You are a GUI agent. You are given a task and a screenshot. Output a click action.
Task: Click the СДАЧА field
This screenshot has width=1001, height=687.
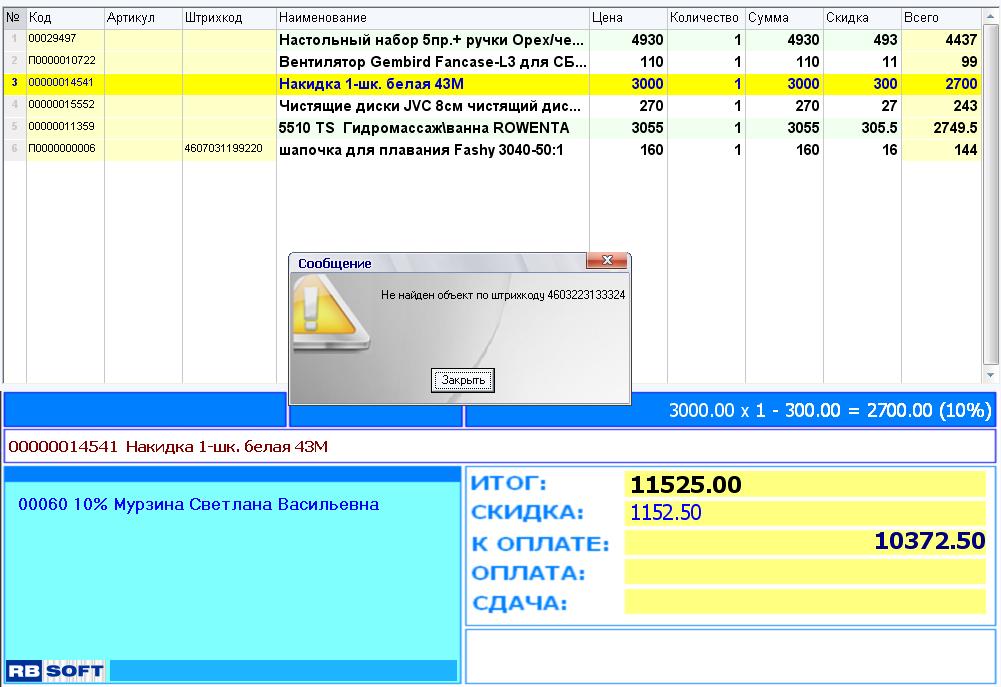[x=804, y=603]
